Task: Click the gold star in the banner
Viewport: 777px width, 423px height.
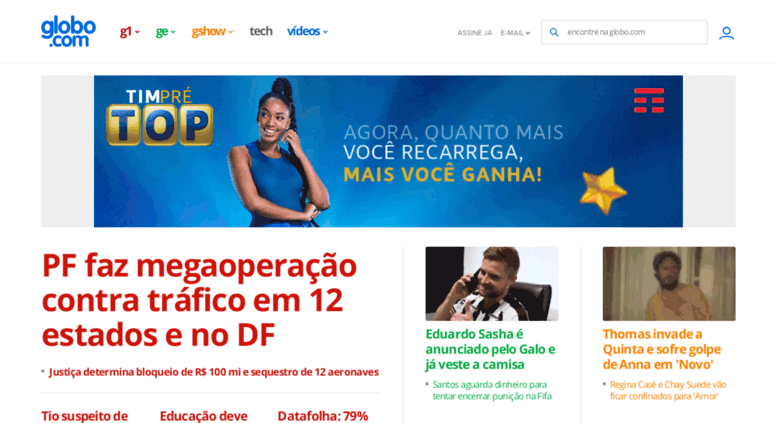Action: [x=603, y=191]
